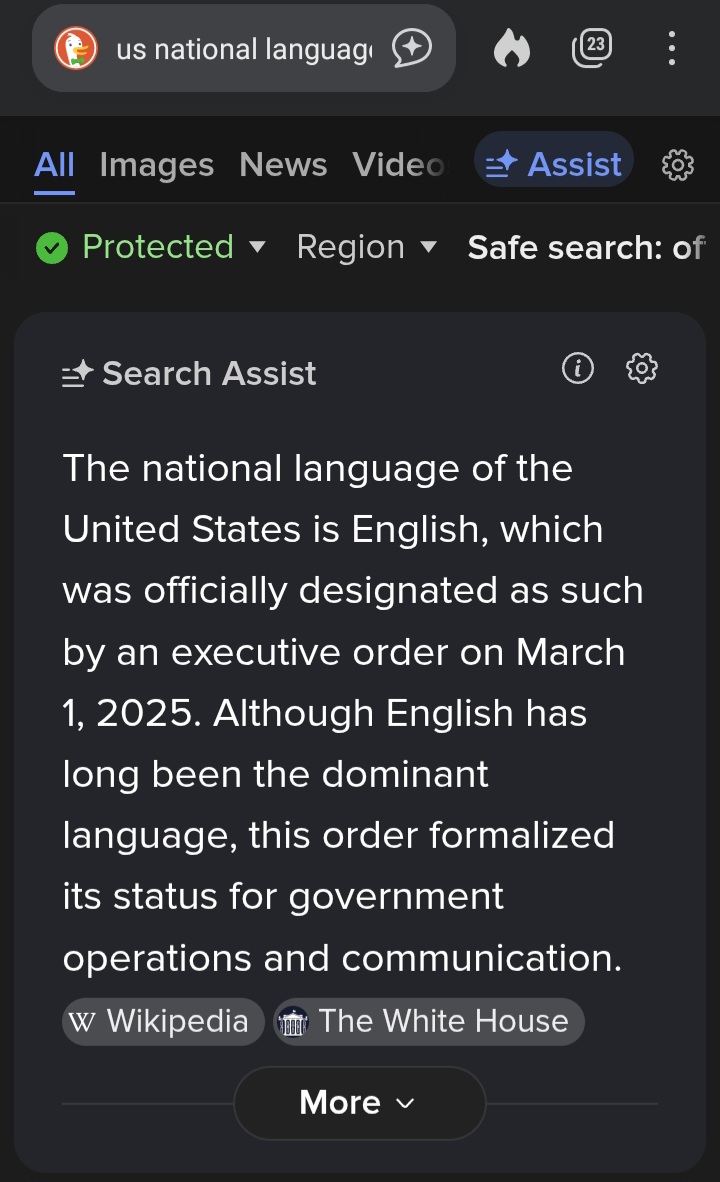
Task: Tap the Search Assist info icon
Action: 578,369
